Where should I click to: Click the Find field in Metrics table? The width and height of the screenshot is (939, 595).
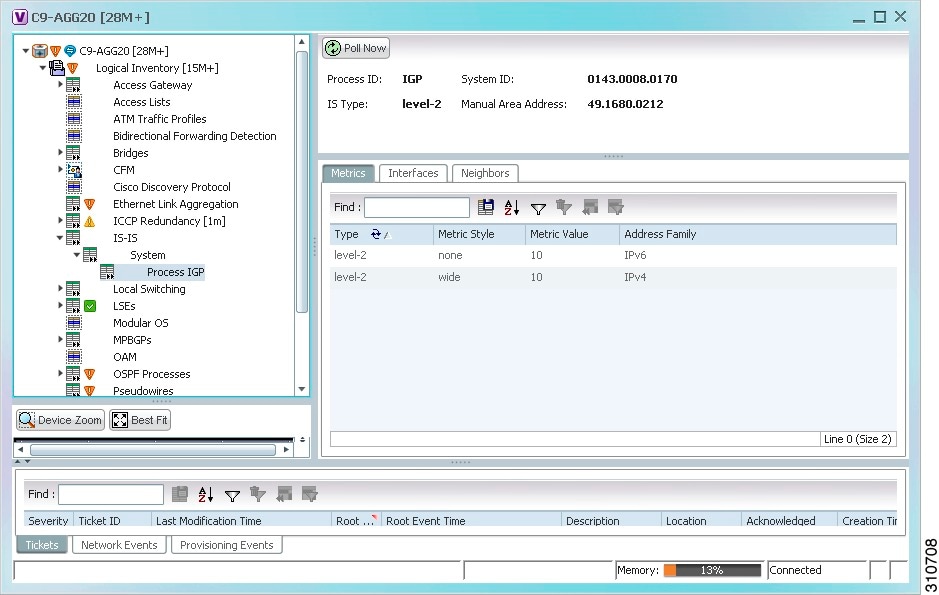pos(417,207)
